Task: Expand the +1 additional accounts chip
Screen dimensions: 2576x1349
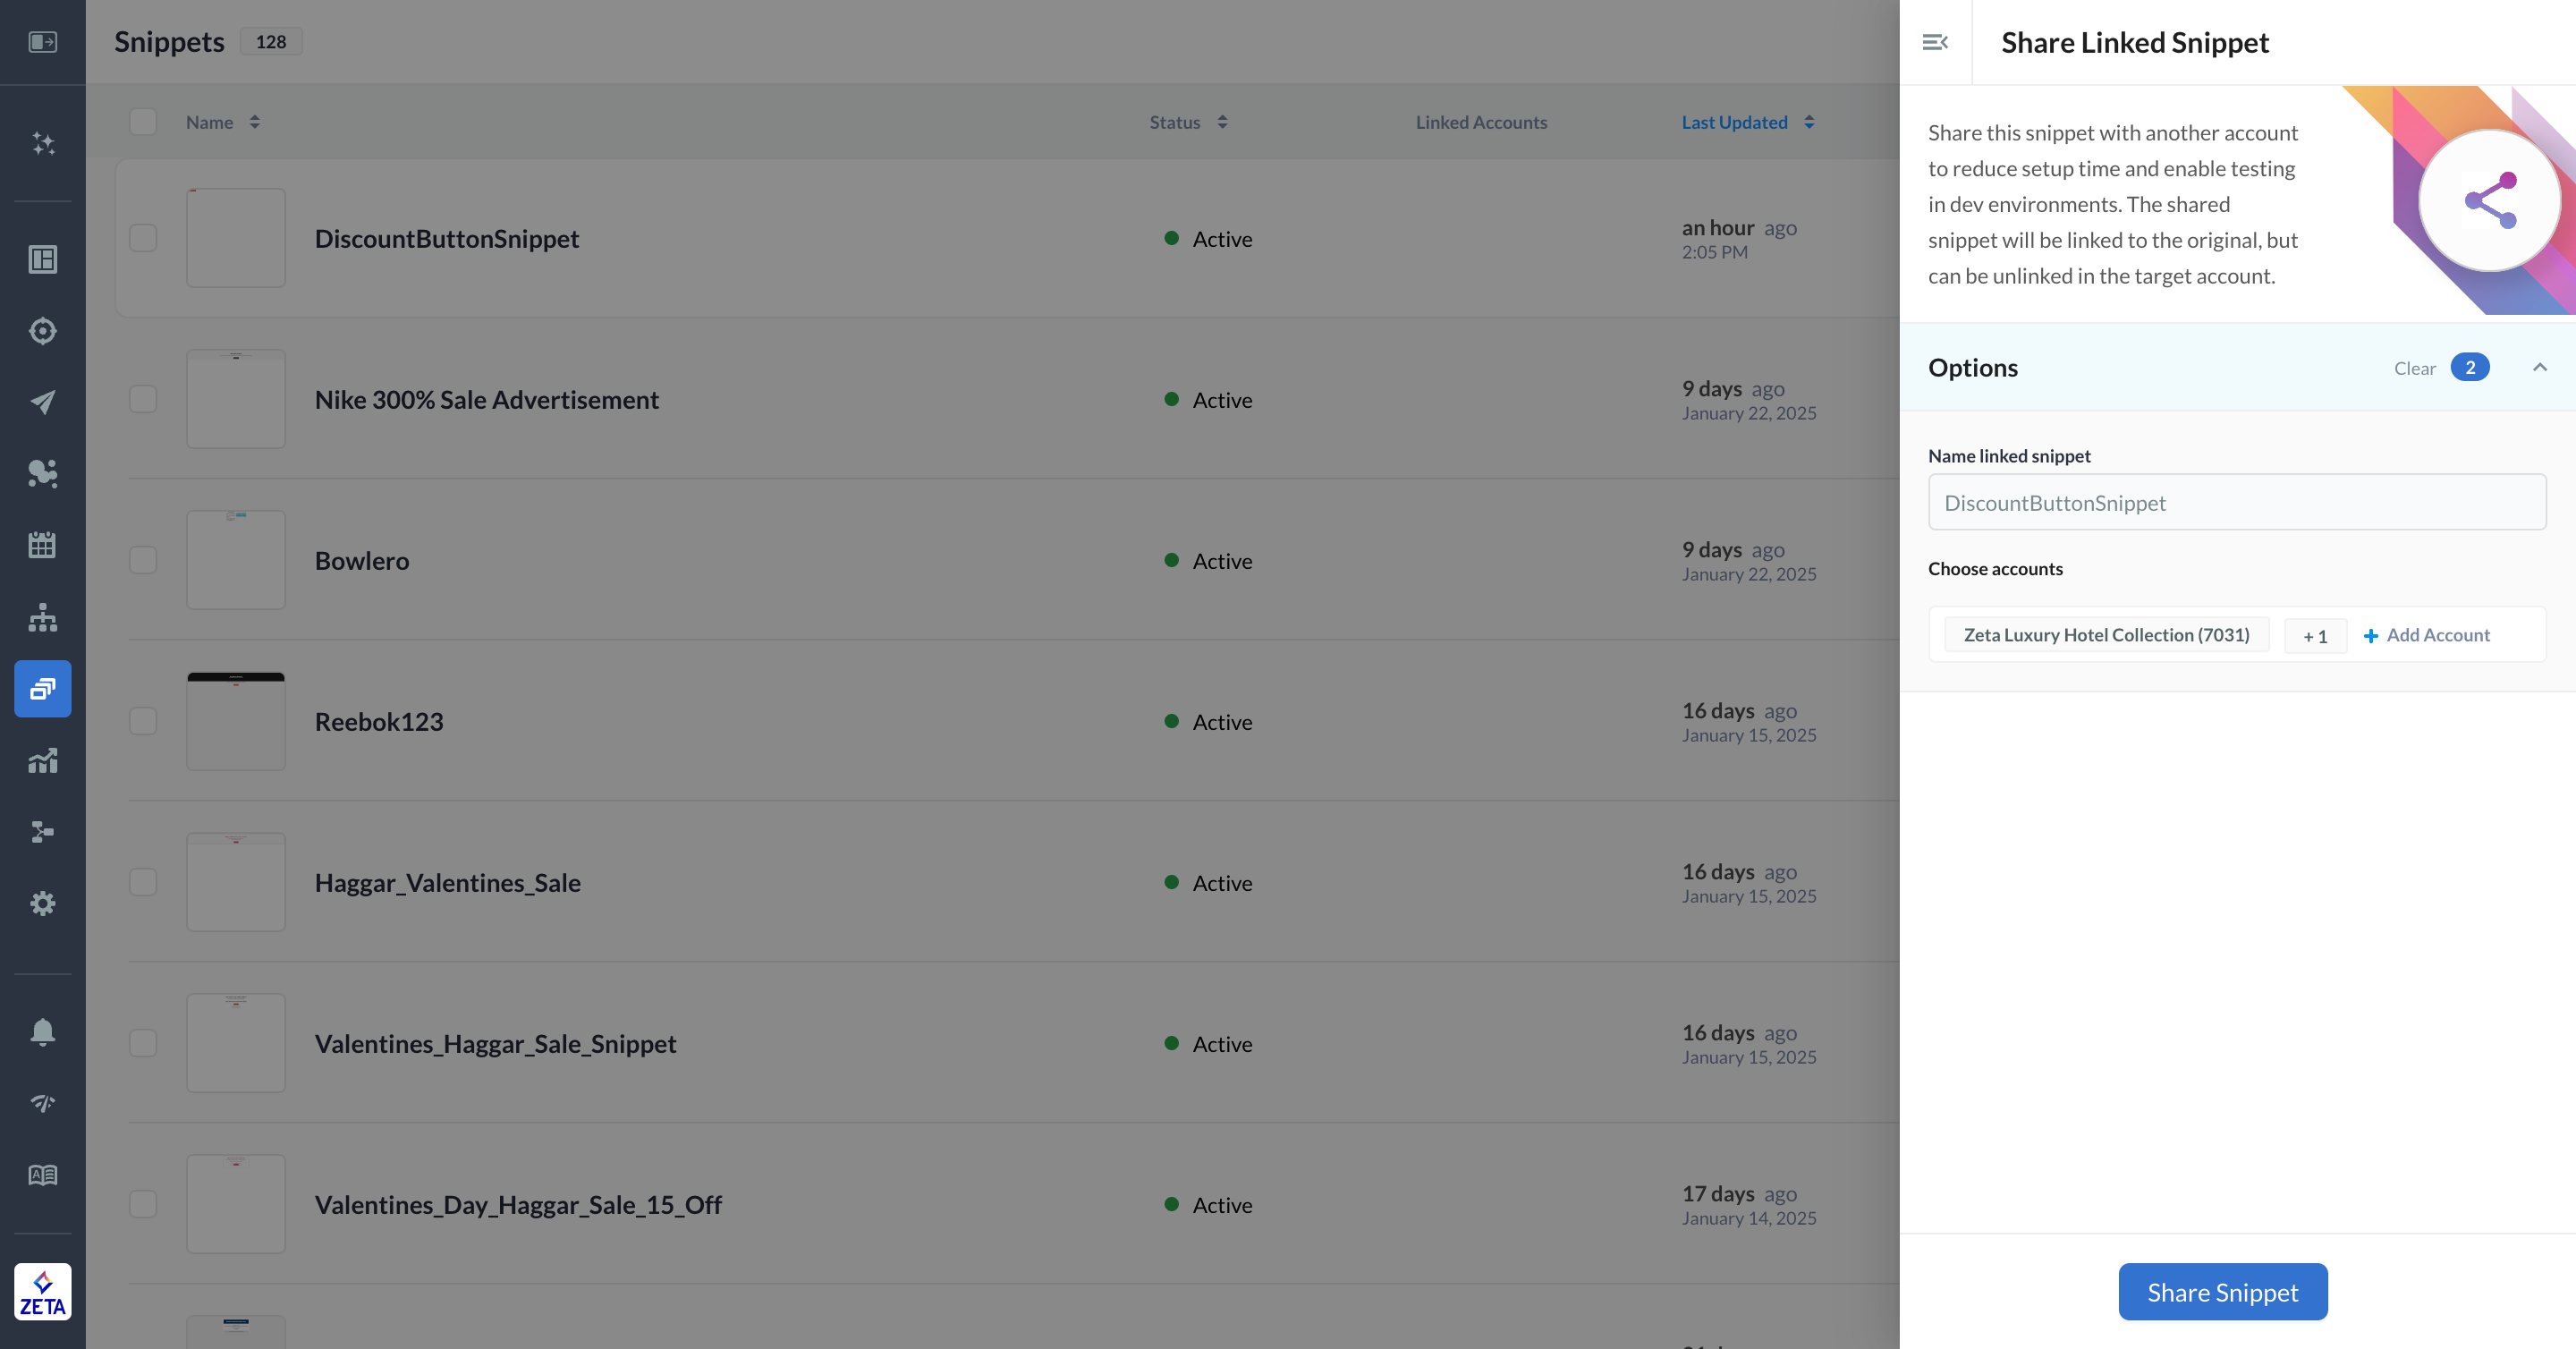Action: tap(2315, 636)
